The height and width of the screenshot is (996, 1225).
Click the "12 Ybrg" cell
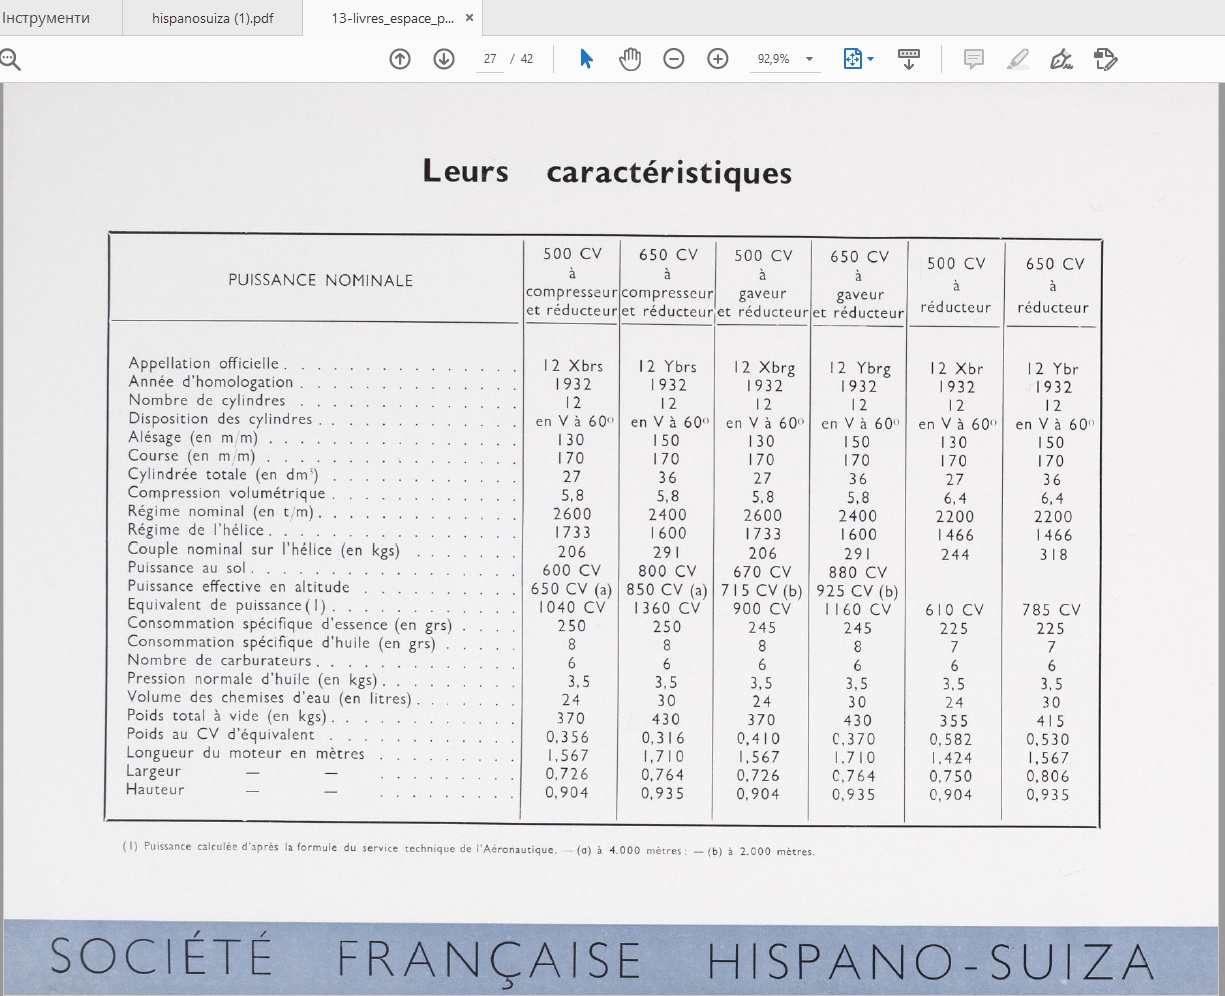tap(860, 368)
